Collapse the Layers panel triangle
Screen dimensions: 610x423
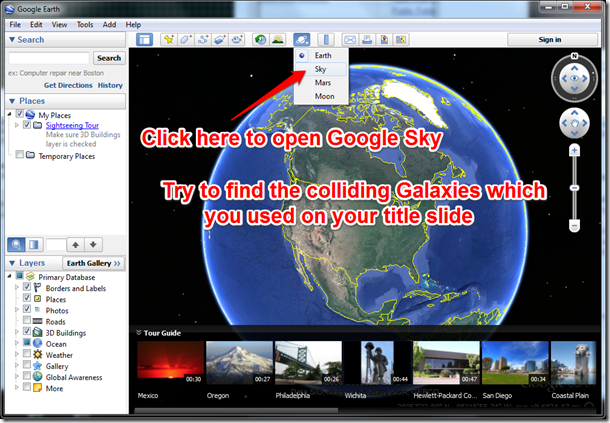[x=12, y=263]
